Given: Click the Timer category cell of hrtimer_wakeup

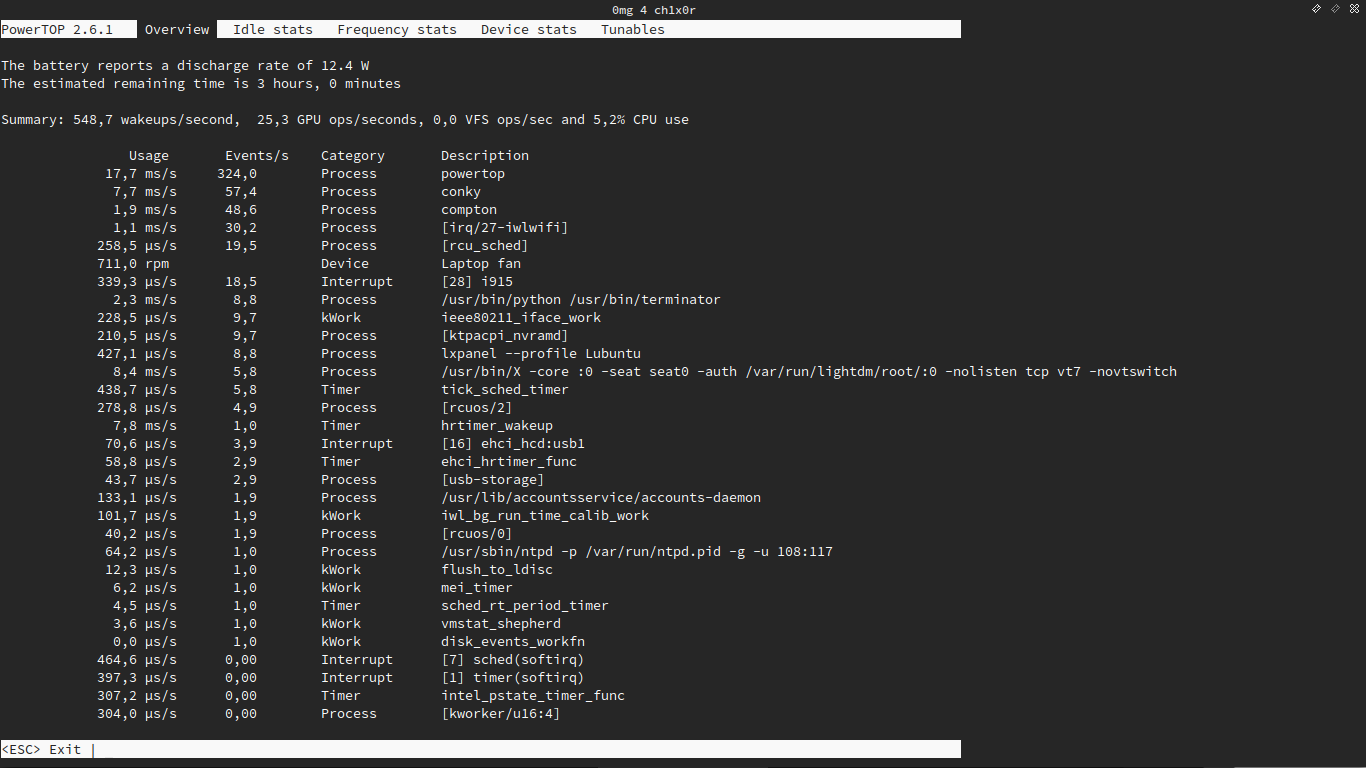Looking at the screenshot, I should (x=341, y=425).
